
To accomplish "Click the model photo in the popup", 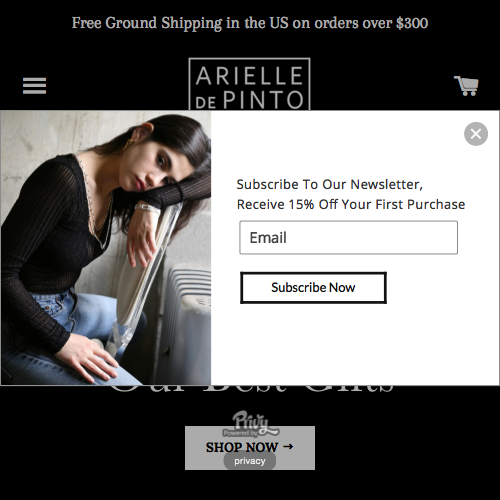I will click(x=106, y=248).
